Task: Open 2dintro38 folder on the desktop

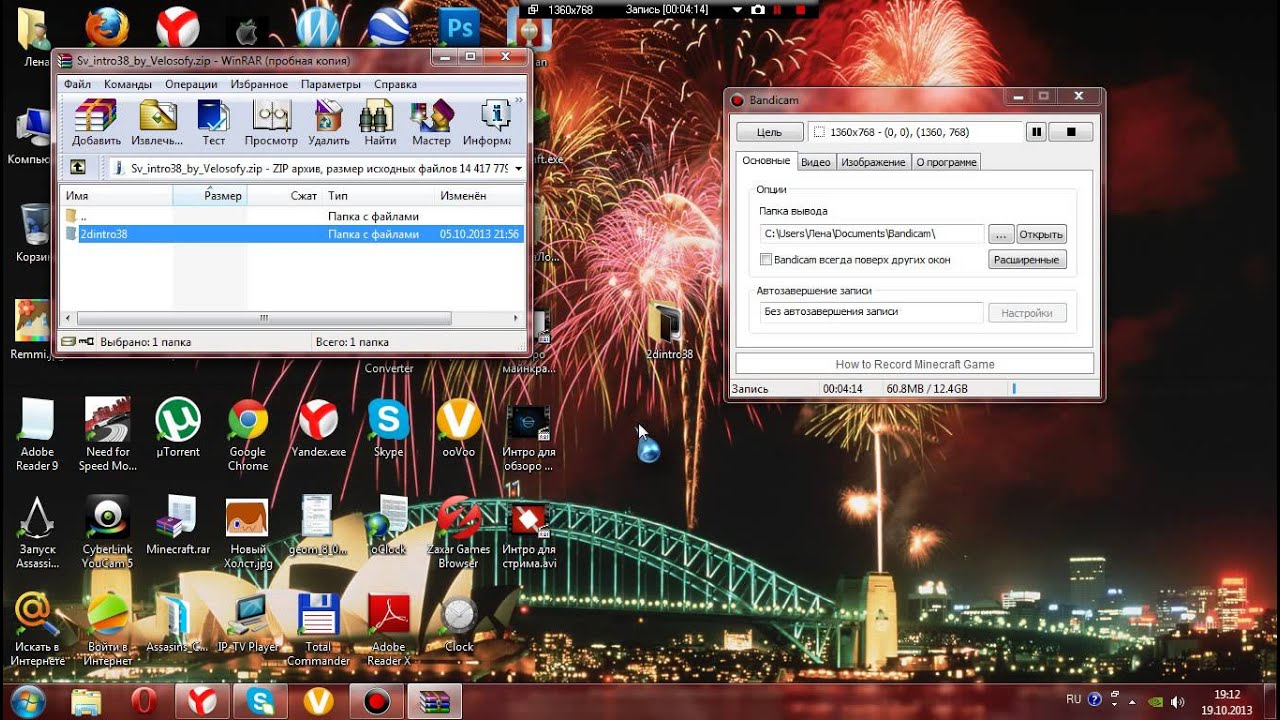Action: tap(668, 332)
